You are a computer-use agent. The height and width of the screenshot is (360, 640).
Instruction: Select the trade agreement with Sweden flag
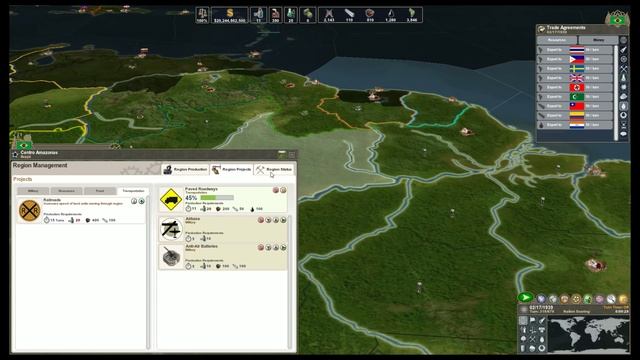pos(575,69)
